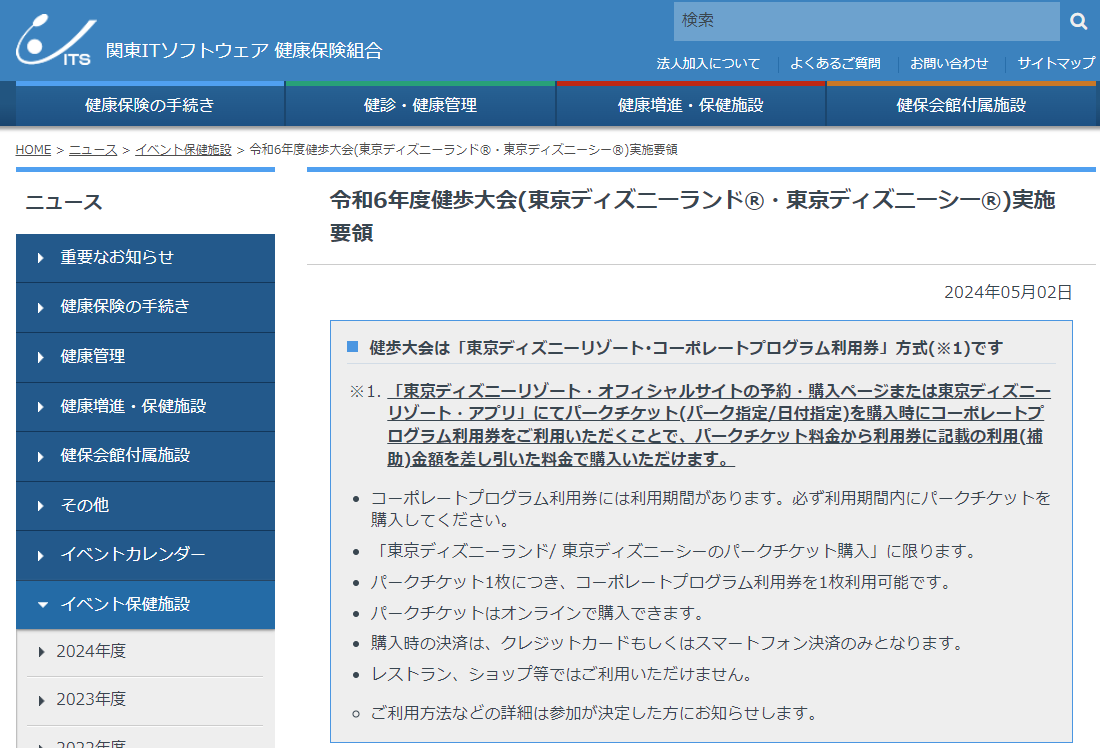The image size is (1100, 748).
Task: Open the サイトマップ link
Action: pyautogui.click(x=1056, y=63)
